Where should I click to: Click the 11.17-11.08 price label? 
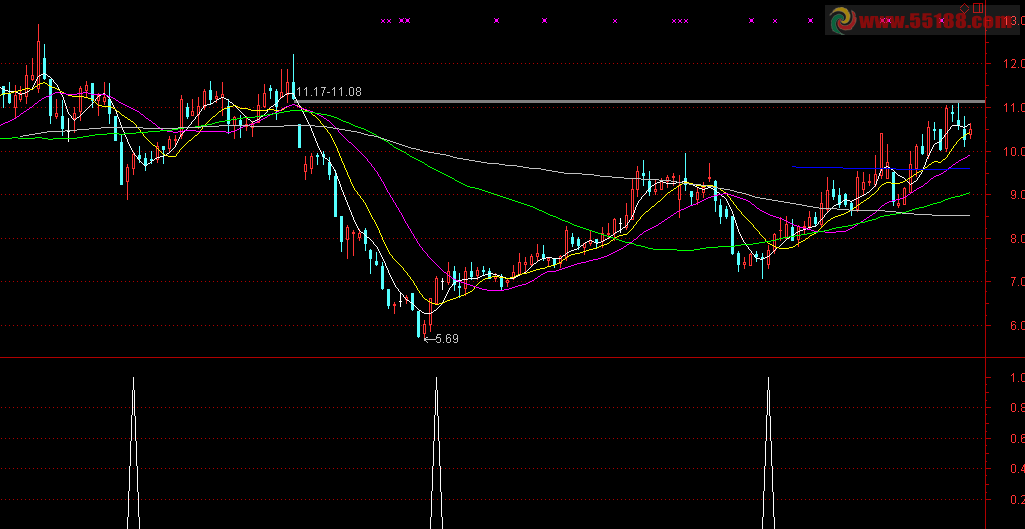[328, 92]
